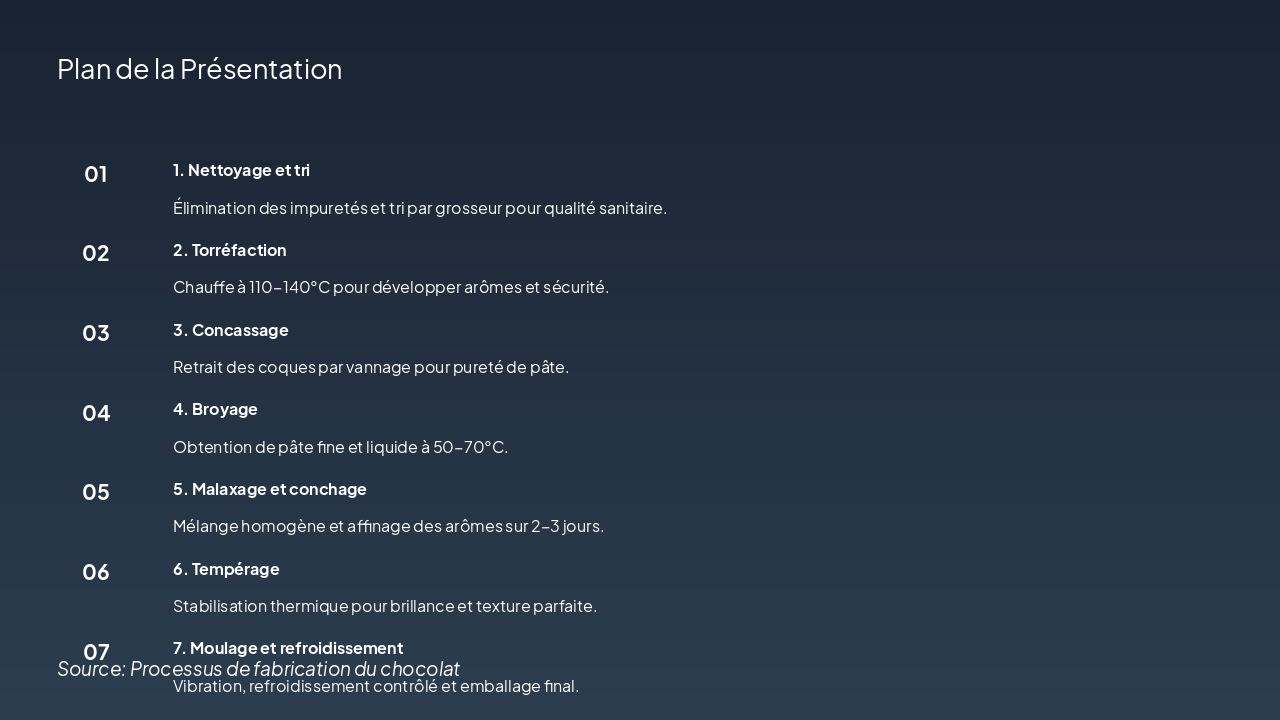Select the "4. Broyage" heading
The height and width of the screenshot is (720, 1280).
click(215, 409)
